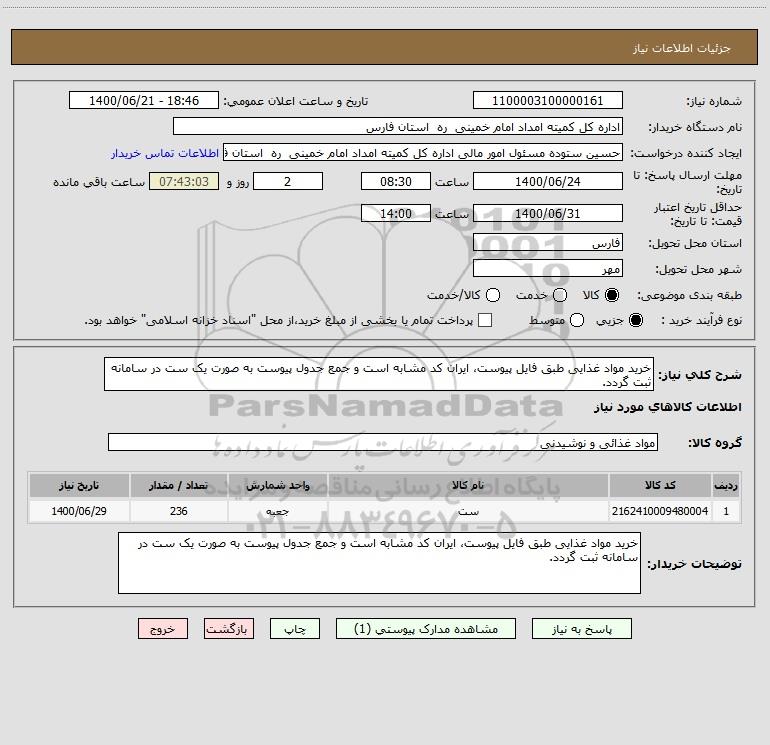This screenshot has height=745, width=770.
Task: Open the اطلاعات تماس خریدار link
Action: (165, 153)
